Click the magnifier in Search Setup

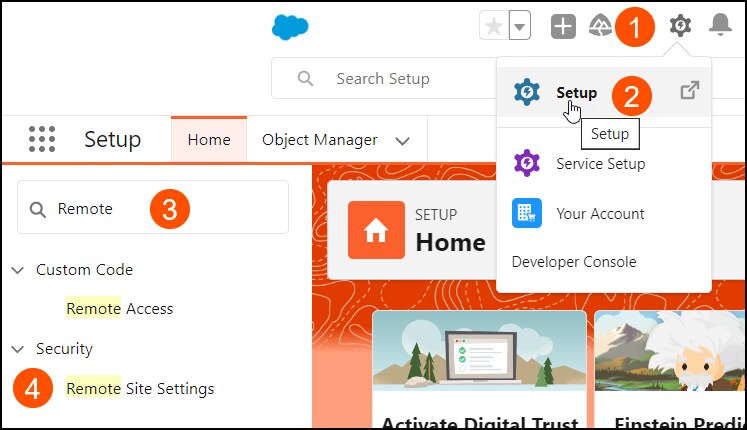(x=305, y=79)
